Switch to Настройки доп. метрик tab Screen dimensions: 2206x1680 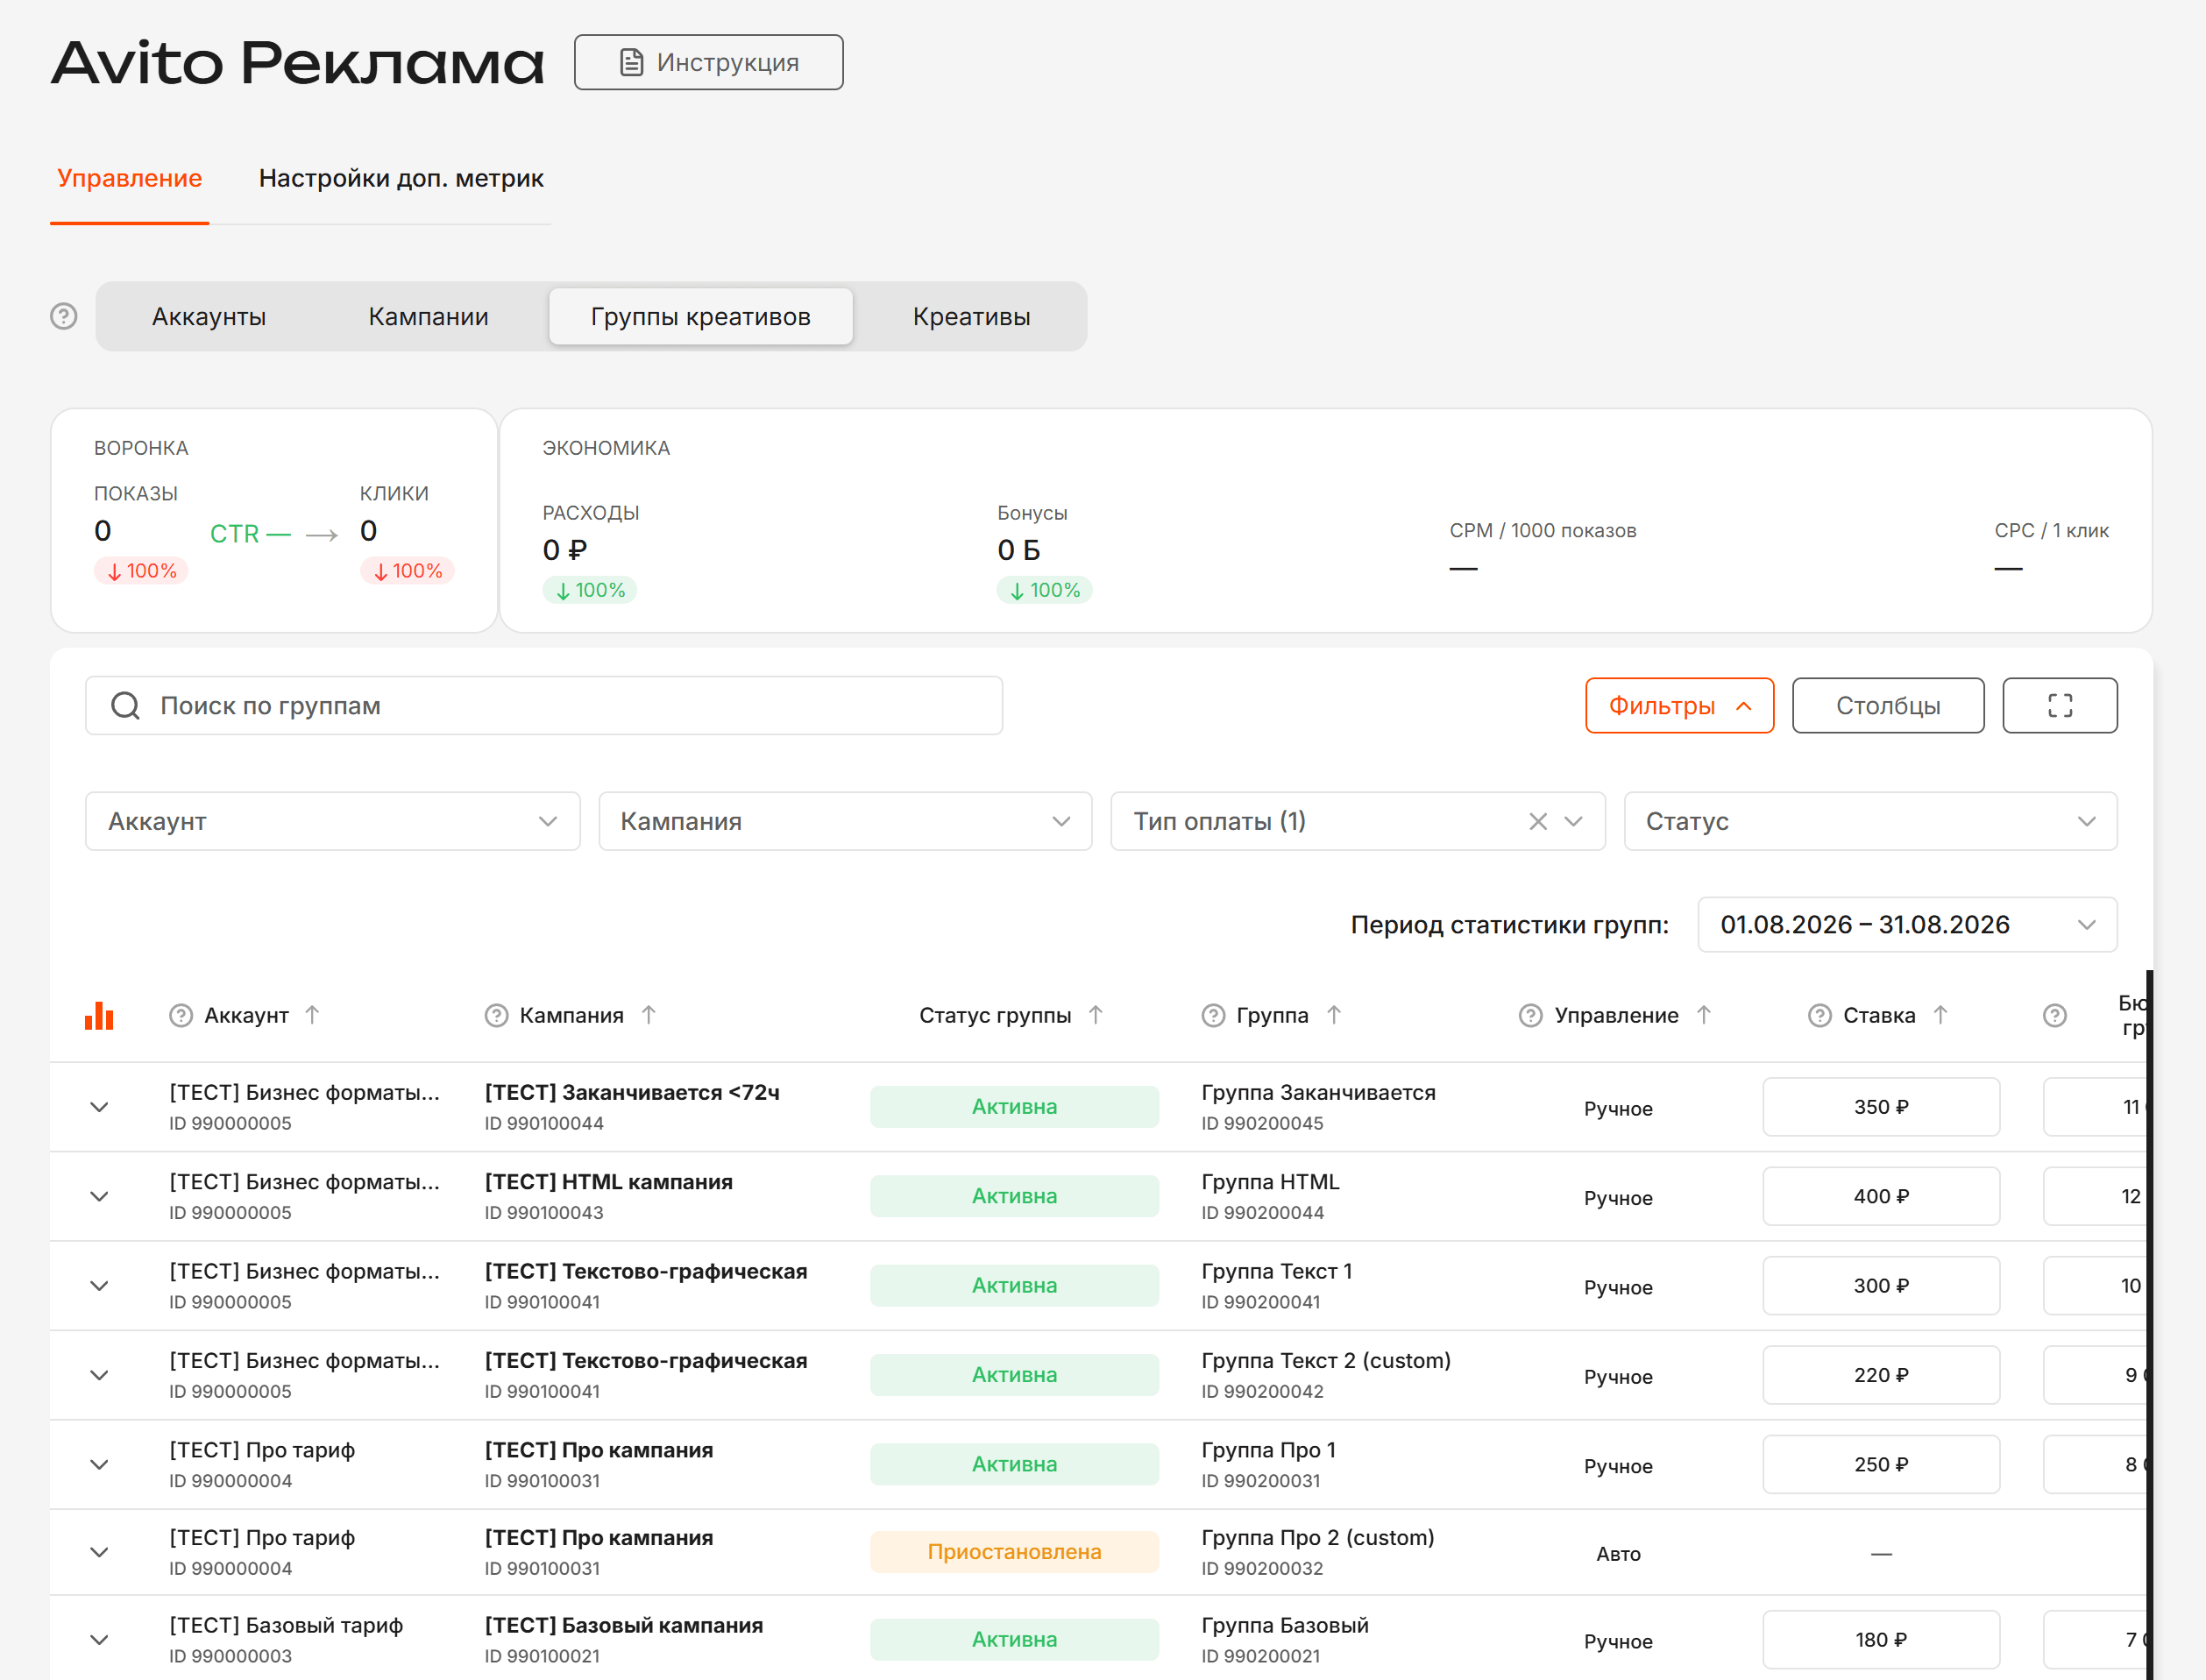pyautogui.click(x=401, y=178)
